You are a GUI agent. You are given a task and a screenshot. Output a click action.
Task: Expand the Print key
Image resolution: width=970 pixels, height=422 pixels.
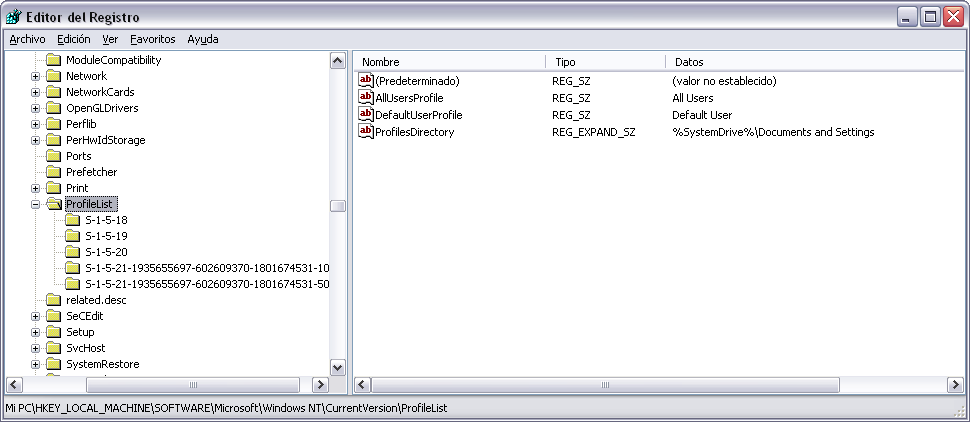pos(35,188)
